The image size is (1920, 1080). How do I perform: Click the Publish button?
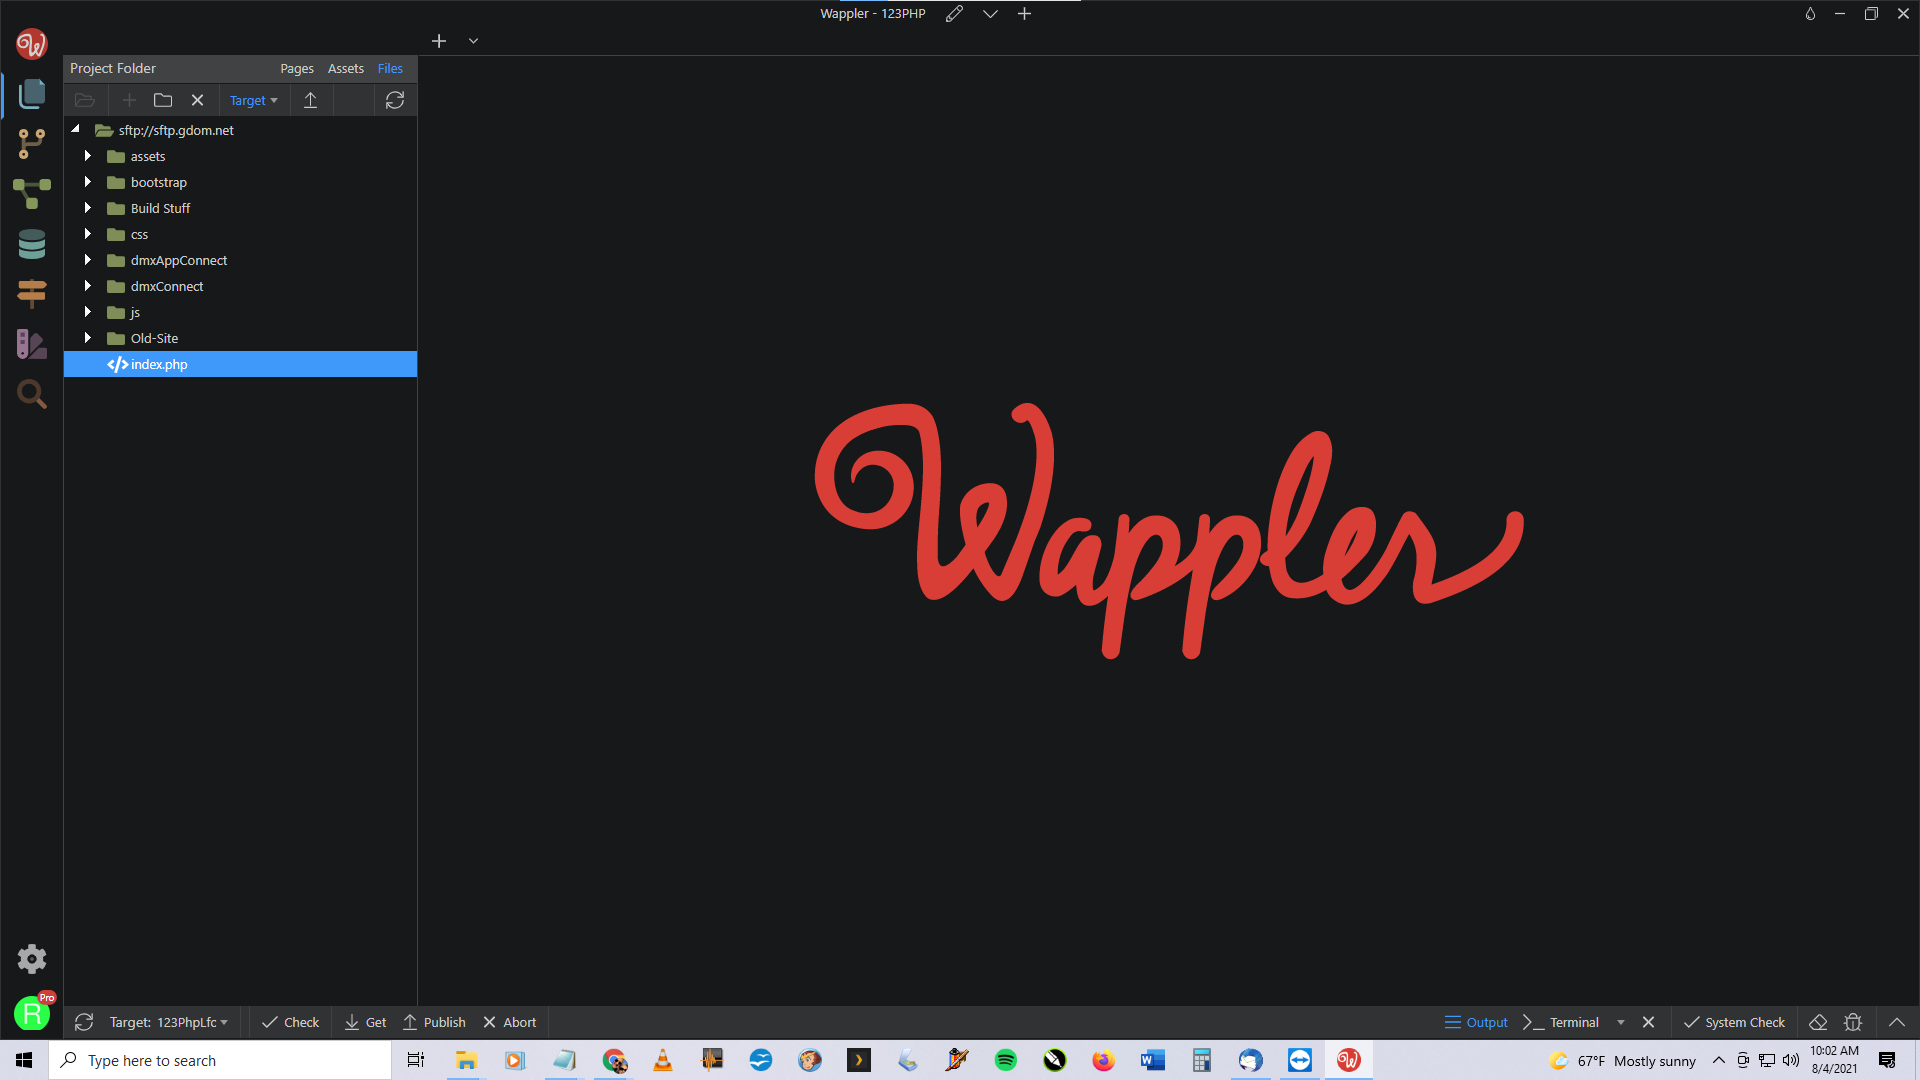pyautogui.click(x=434, y=1022)
